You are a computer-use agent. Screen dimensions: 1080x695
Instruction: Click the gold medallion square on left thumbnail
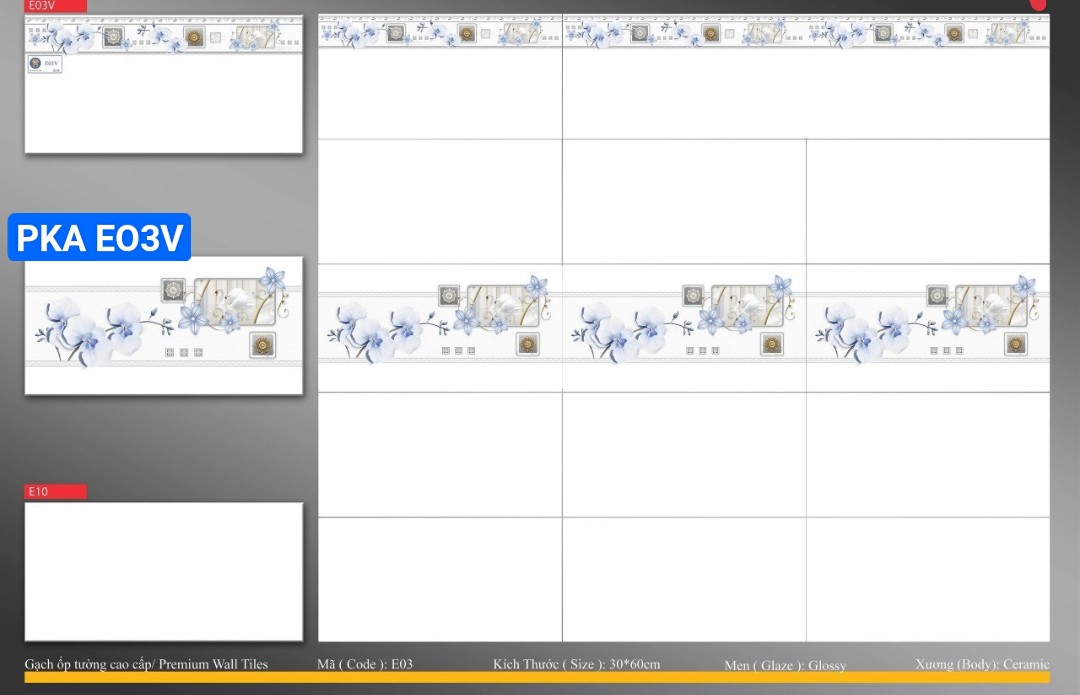[x=263, y=346]
